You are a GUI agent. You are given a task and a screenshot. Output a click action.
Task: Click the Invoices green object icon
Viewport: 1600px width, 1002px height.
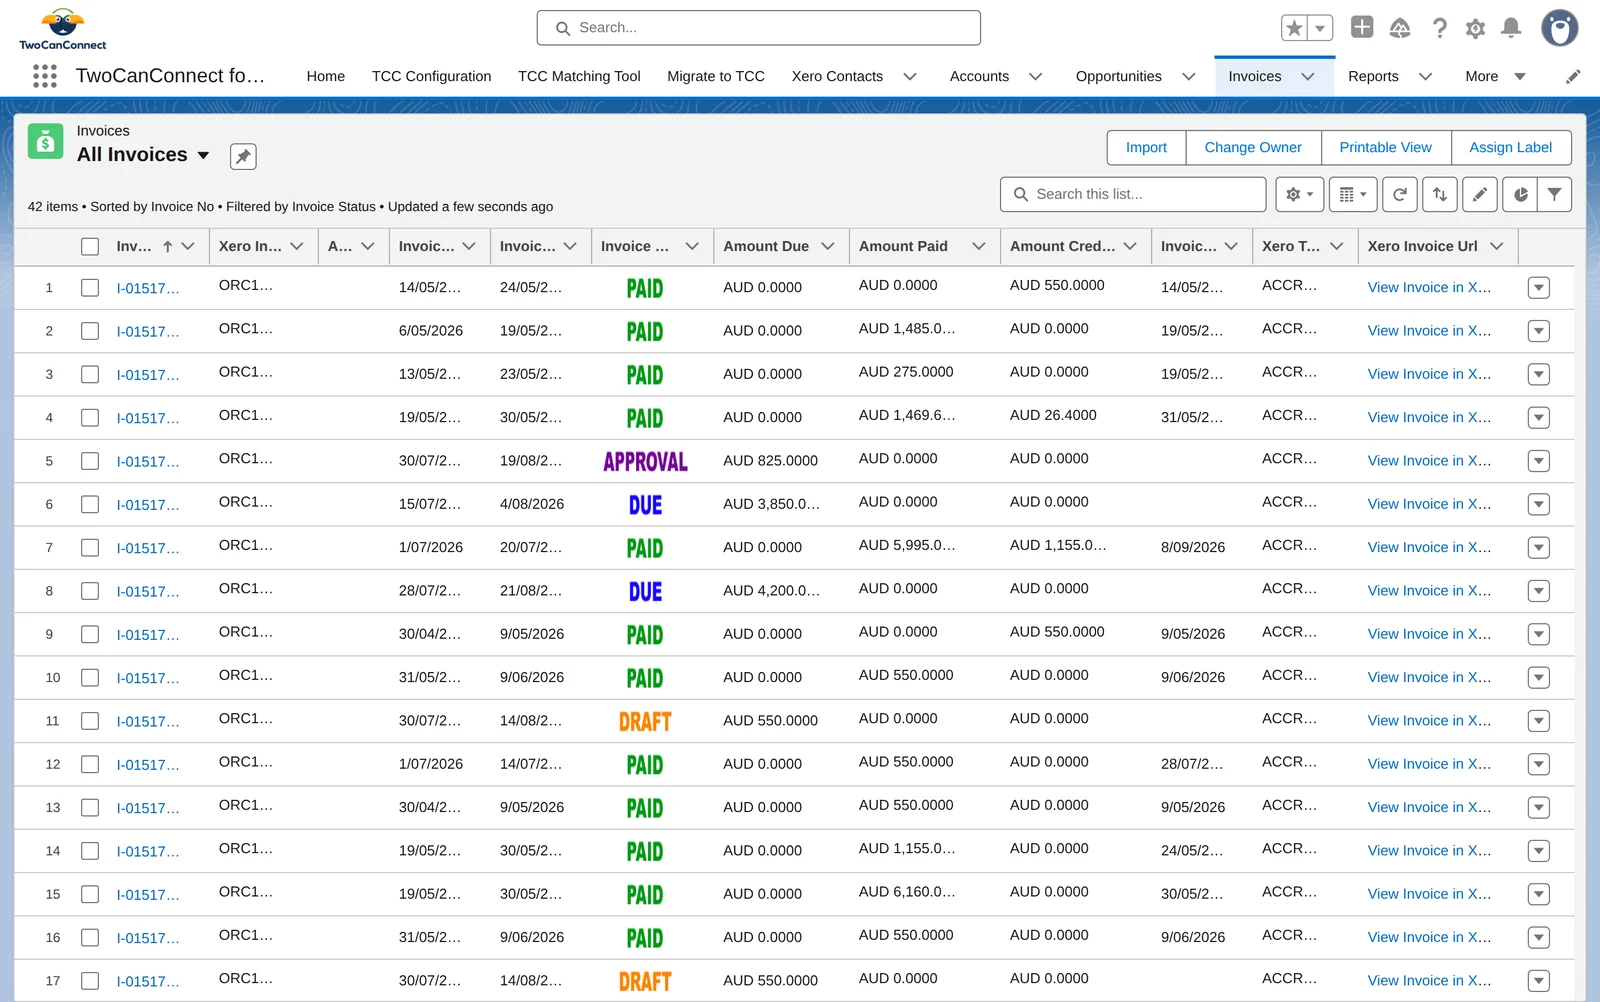(x=45, y=142)
